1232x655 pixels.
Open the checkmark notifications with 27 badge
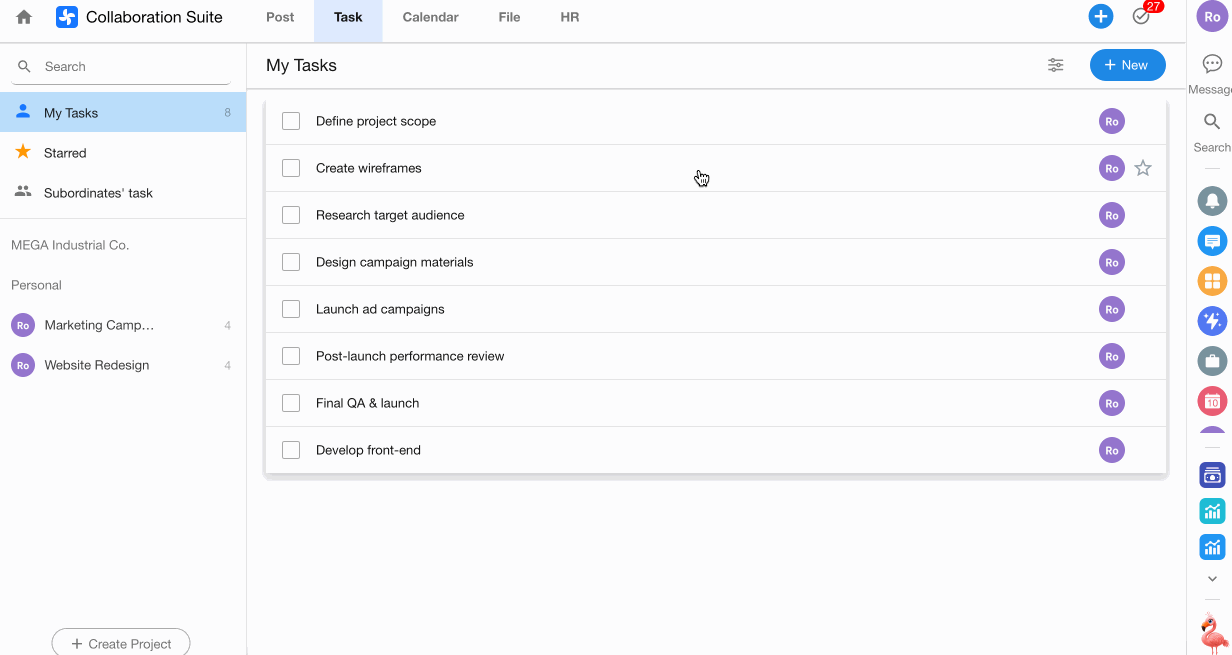point(1141,17)
